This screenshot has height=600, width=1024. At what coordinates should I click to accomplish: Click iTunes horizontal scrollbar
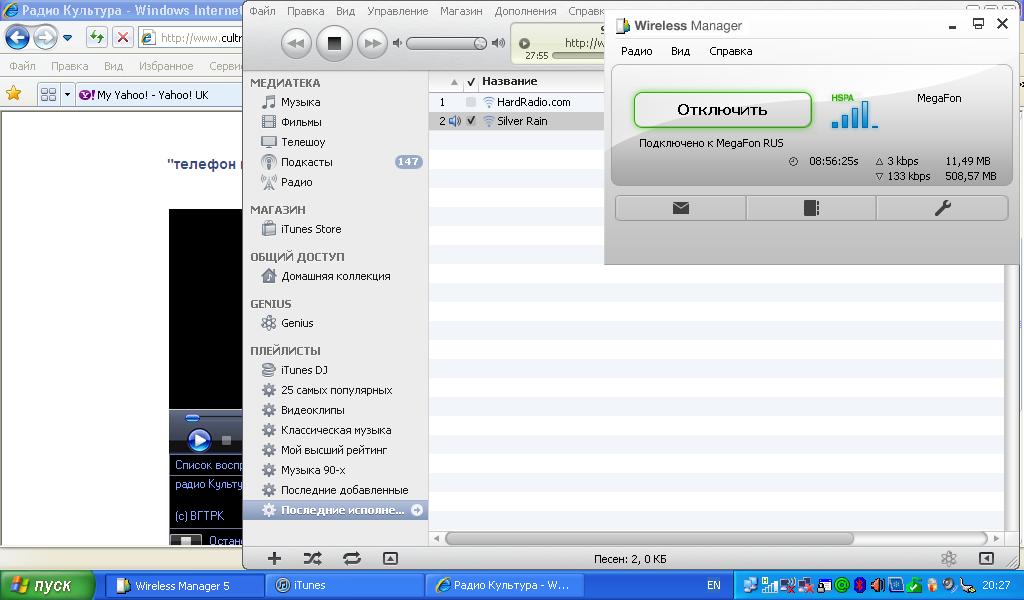(x=650, y=539)
